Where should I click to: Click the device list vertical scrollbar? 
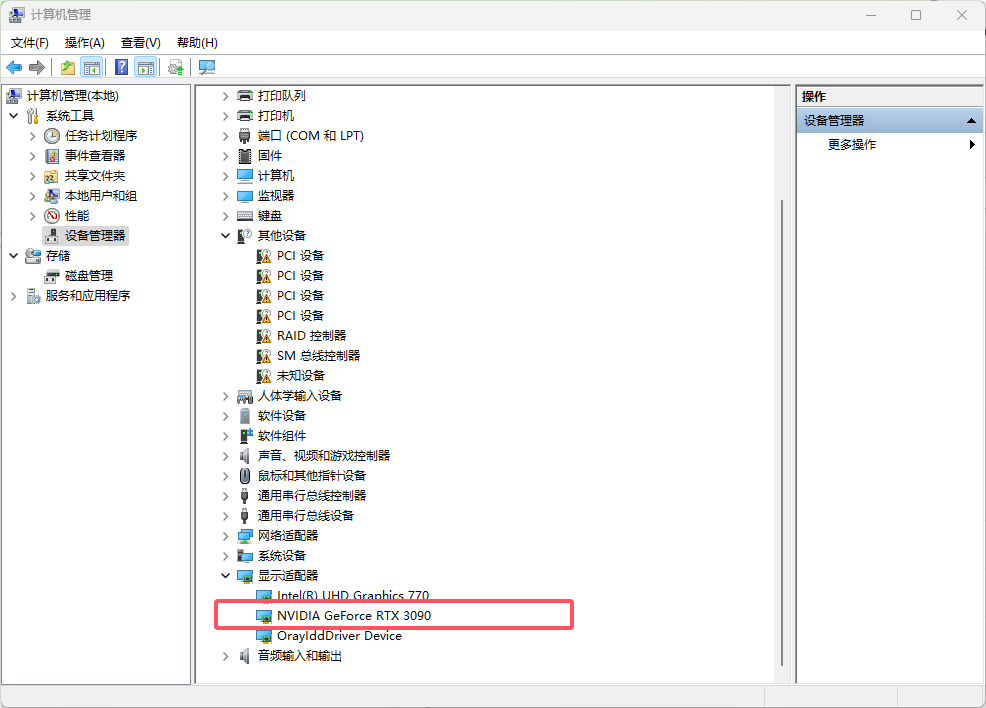[x=782, y=433]
